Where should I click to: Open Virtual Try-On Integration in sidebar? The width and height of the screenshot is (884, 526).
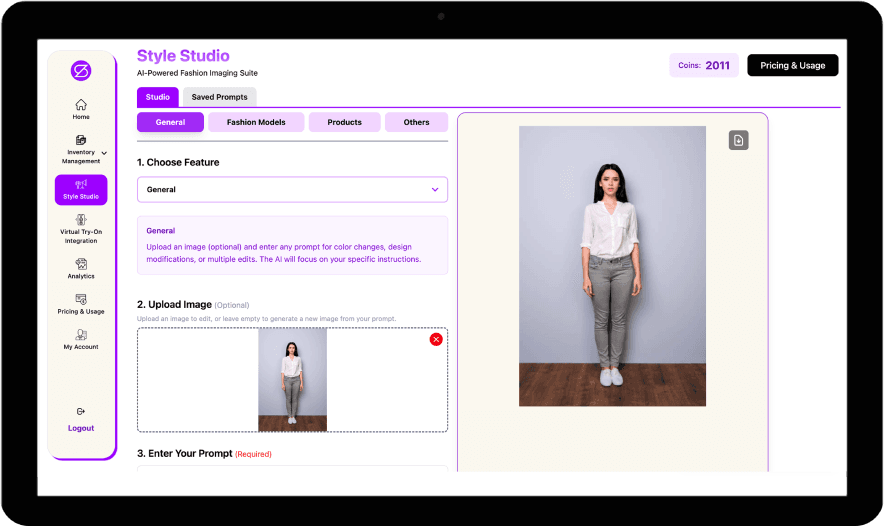pos(81,229)
